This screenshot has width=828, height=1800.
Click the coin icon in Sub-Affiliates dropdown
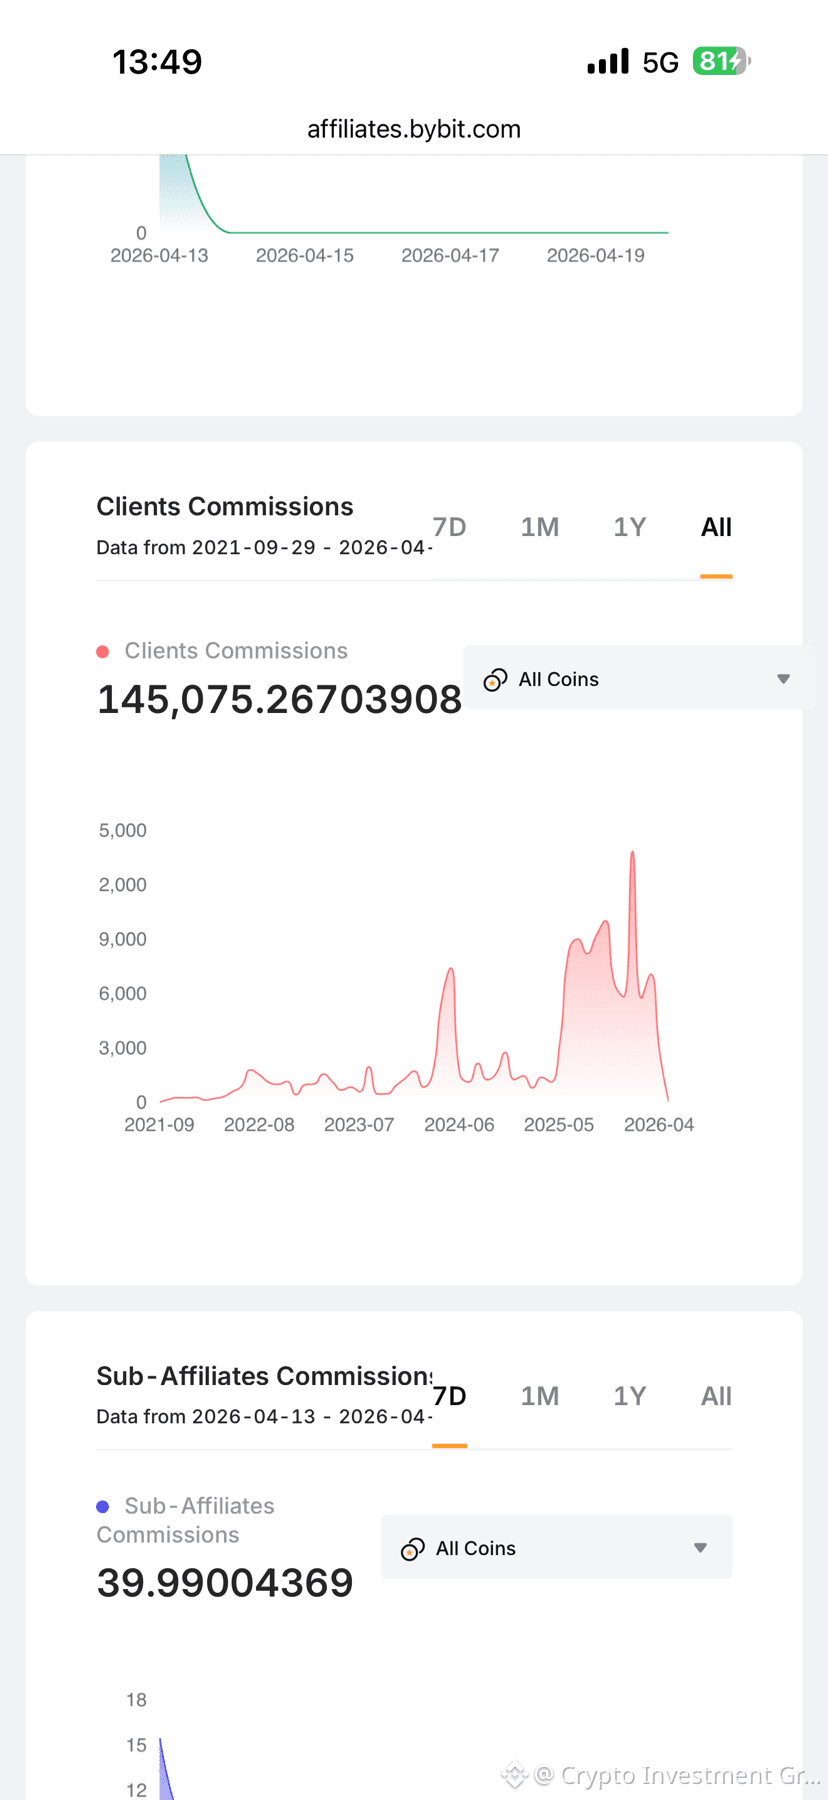(x=413, y=1549)
